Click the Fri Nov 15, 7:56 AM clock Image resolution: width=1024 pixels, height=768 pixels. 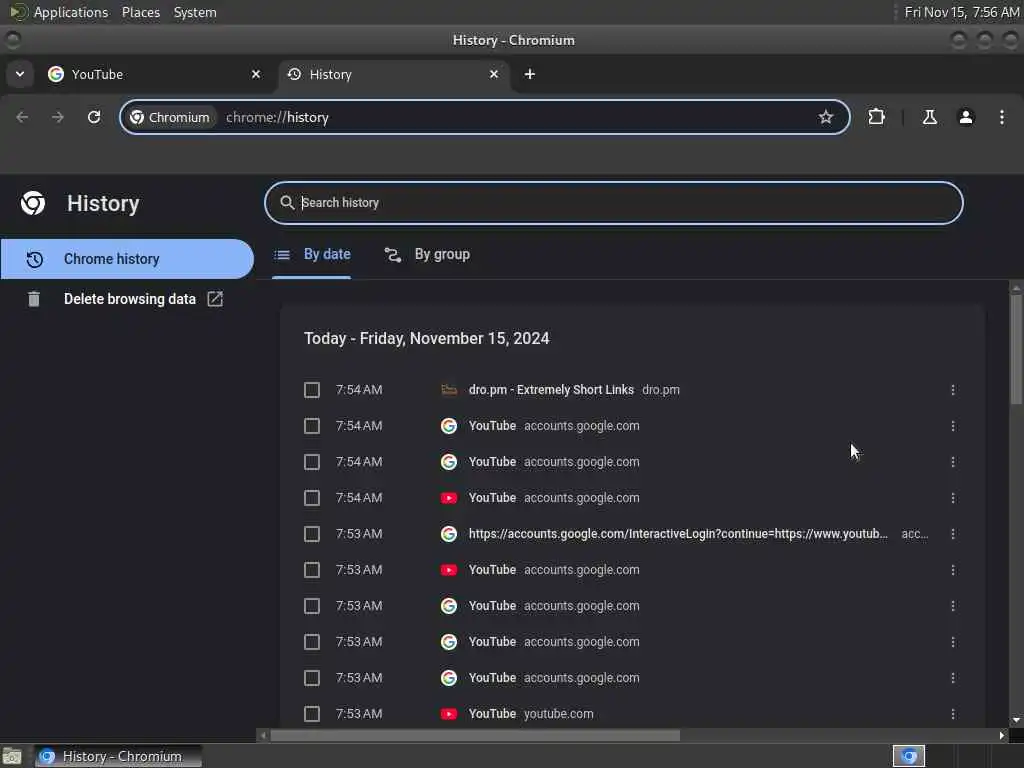point(962,12)
